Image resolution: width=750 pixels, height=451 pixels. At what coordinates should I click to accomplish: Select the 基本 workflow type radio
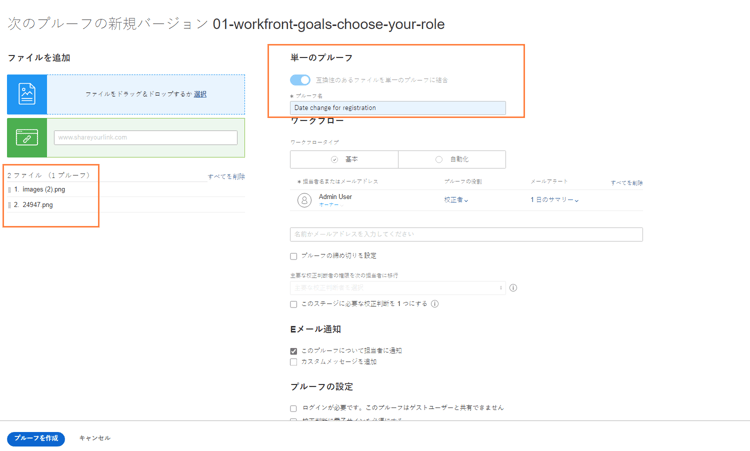pyautogui.click(x=334, y=159)
